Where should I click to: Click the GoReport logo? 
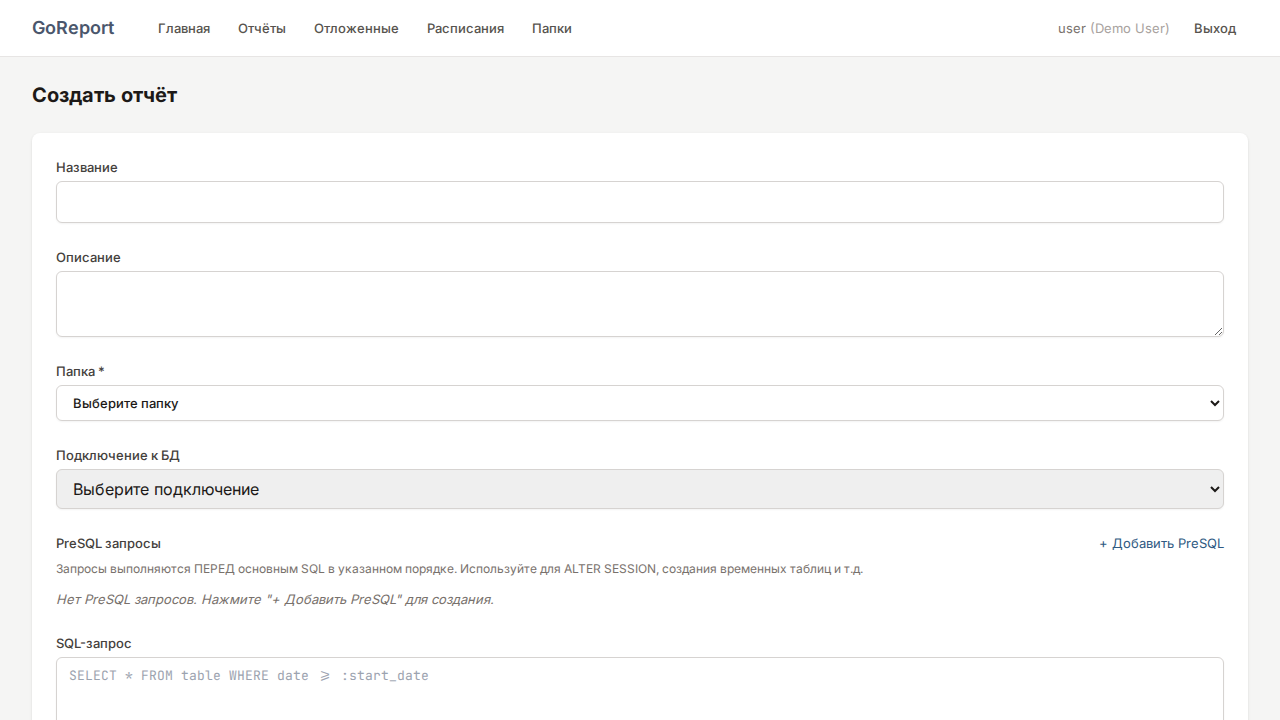[x=73, y=28]
